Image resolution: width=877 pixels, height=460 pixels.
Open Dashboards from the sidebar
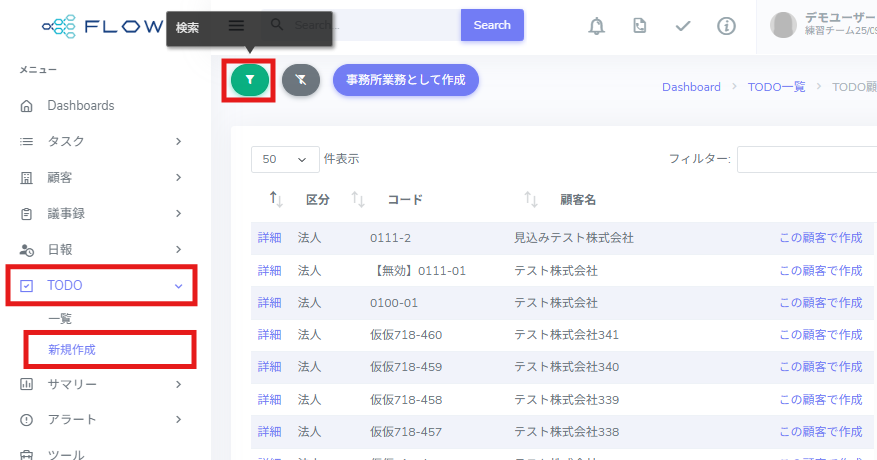click(80, 105)
